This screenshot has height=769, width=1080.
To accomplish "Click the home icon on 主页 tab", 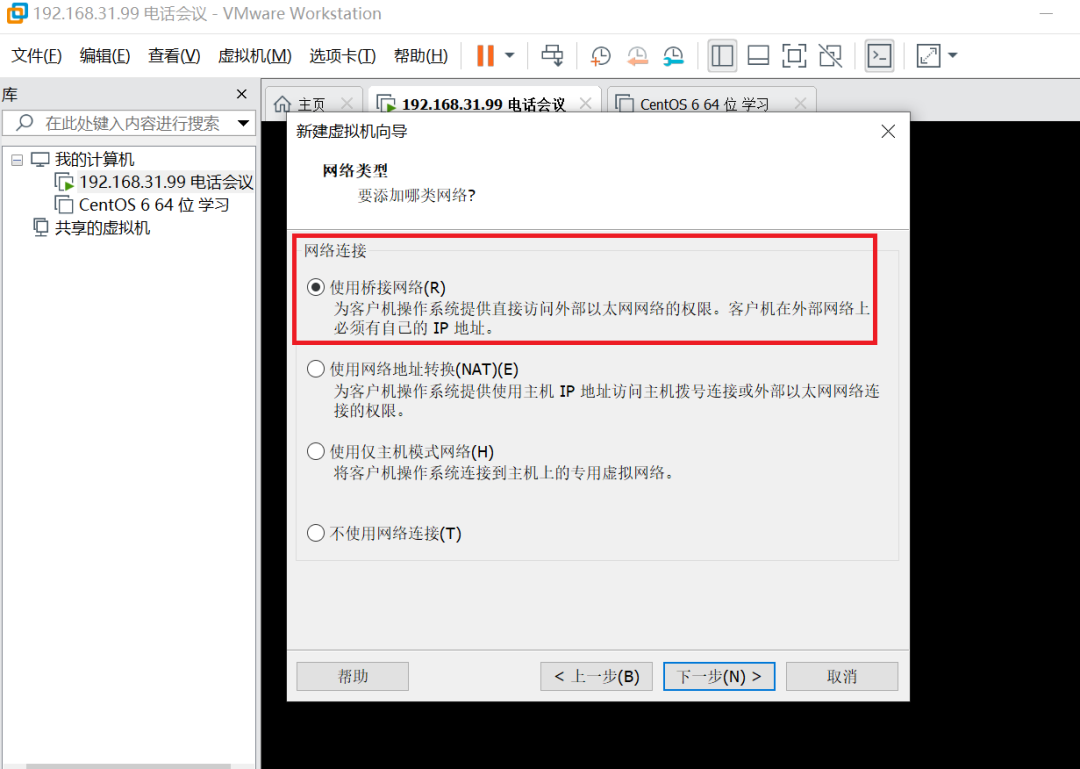I will (x=282, y=104).
